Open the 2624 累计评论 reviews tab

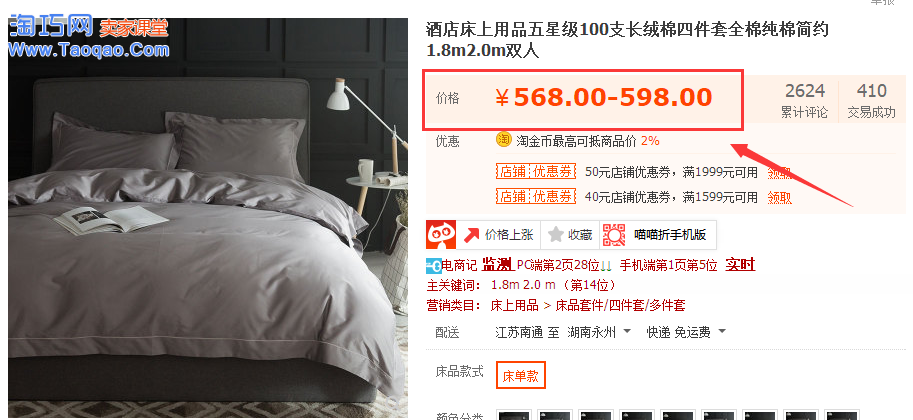click(804, 100)
